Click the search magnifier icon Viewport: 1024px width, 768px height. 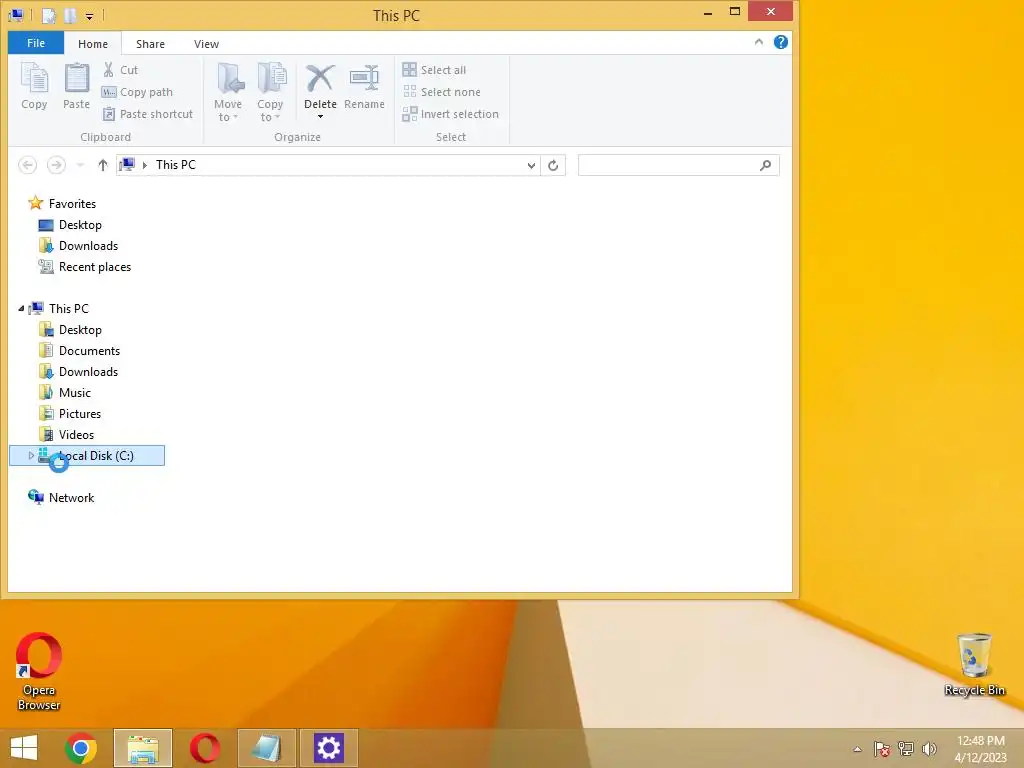click(765, 165)
